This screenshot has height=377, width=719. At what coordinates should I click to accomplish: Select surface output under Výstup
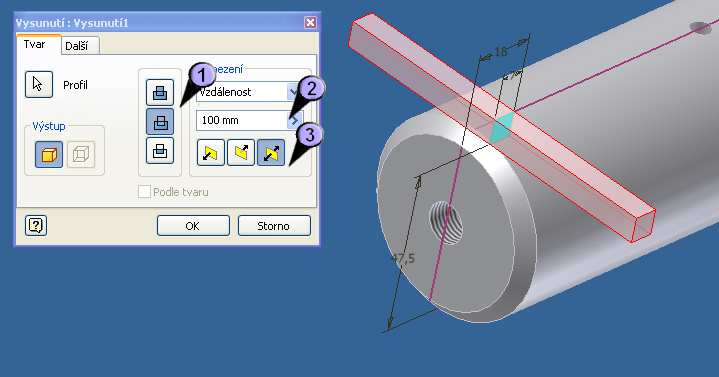click(81, 154)
